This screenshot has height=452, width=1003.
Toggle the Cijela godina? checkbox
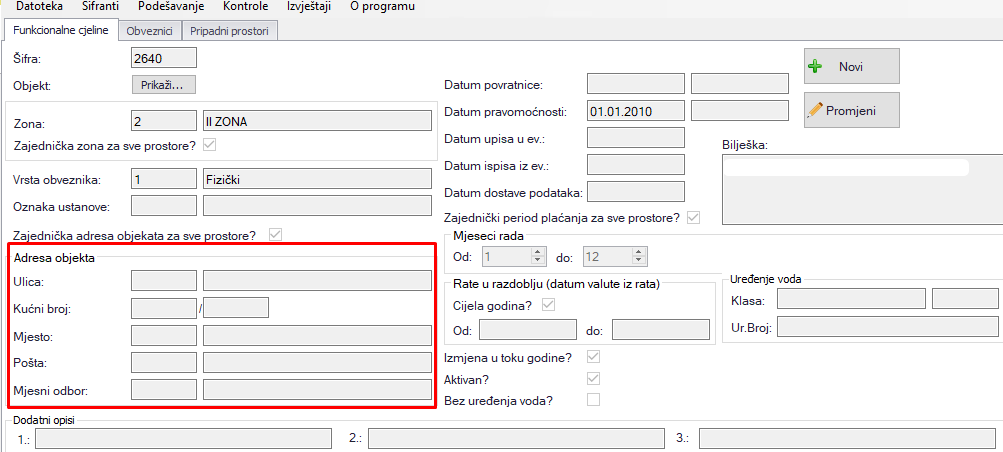pos(547,305)
